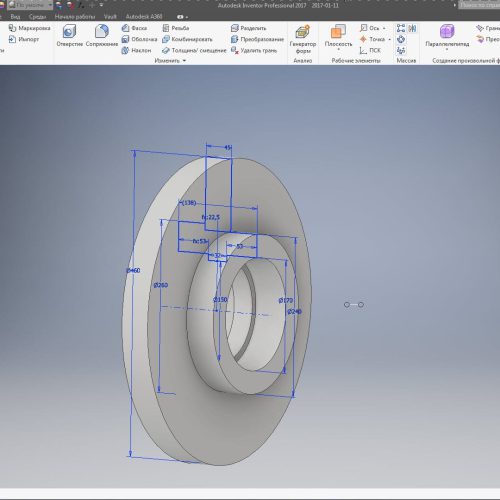Launch Генератор форм shape generator
Screen dimensions: 500x500
click(303, 39)
